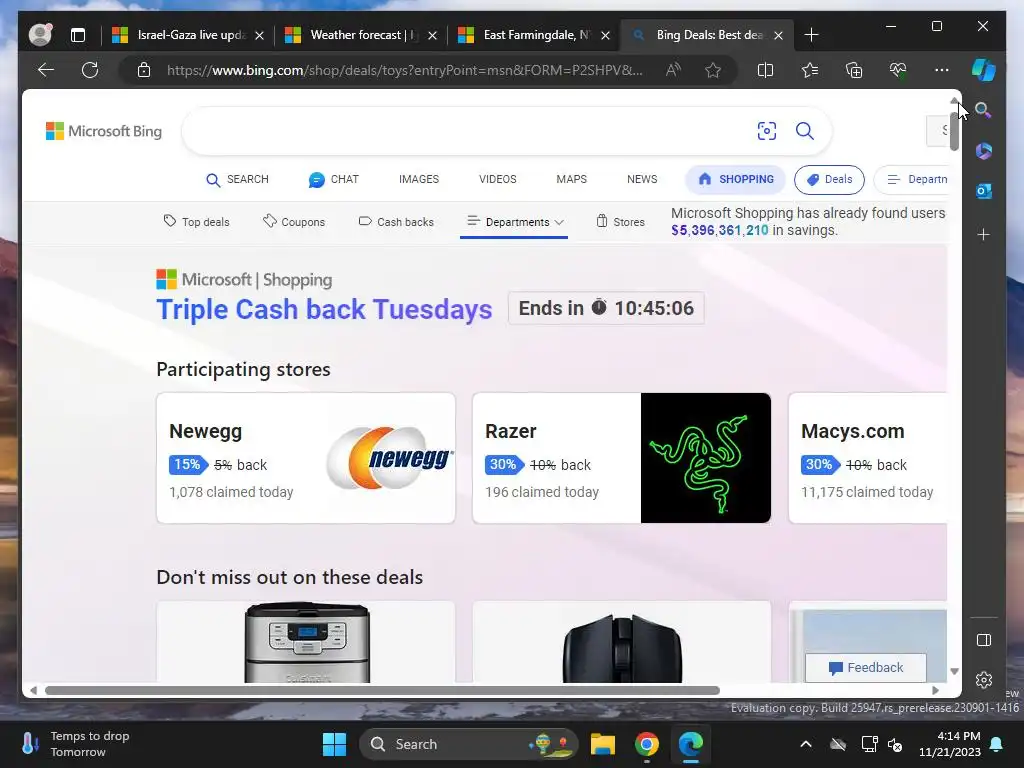Click the browser address bar URL
This screenshot has height=768, width=1024.
(x=405, y=70)
